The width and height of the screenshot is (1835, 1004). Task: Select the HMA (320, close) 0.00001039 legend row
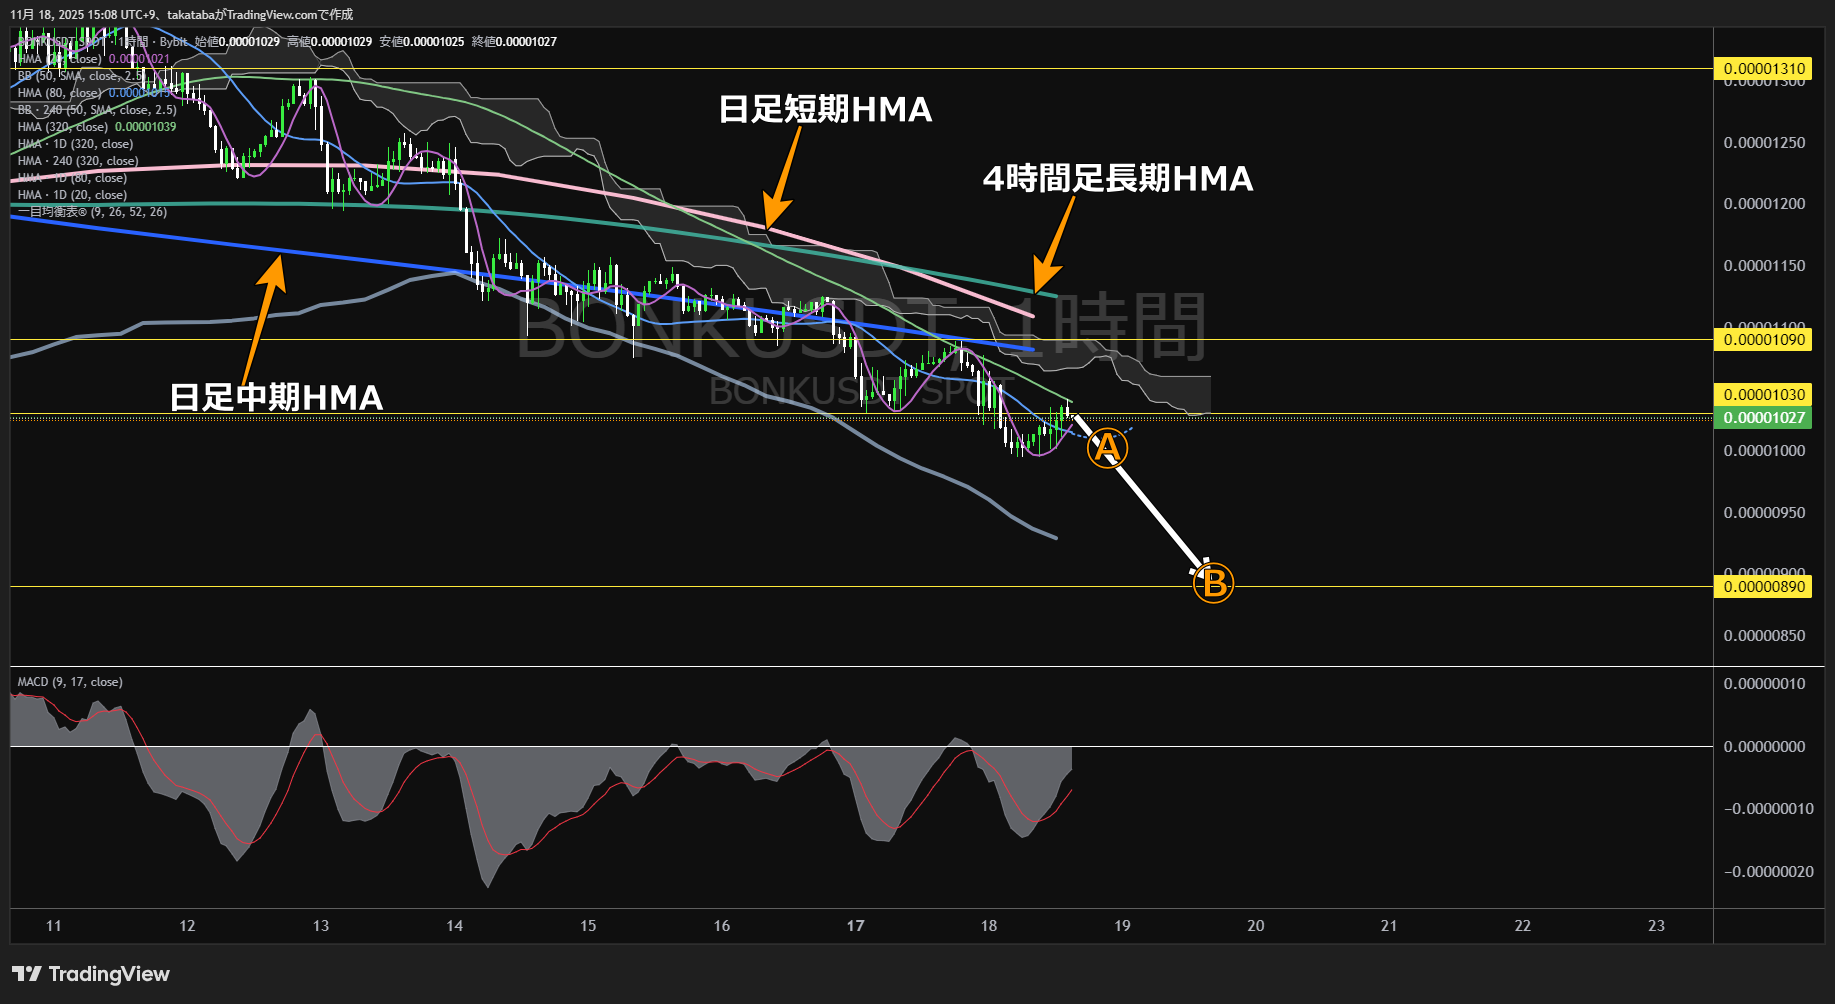coord(97,127)
